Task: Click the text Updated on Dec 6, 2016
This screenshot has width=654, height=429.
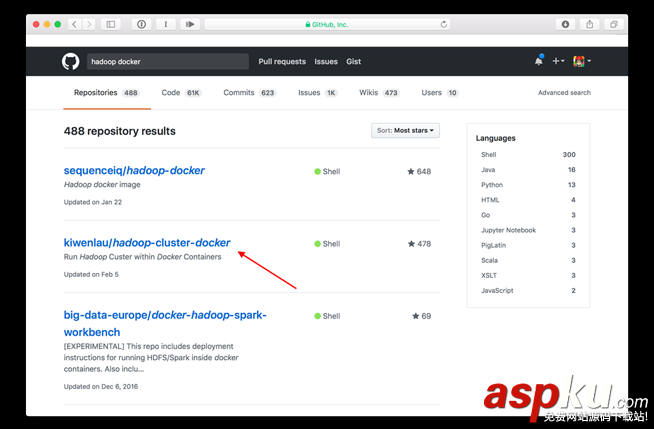Action: point(101,386)
